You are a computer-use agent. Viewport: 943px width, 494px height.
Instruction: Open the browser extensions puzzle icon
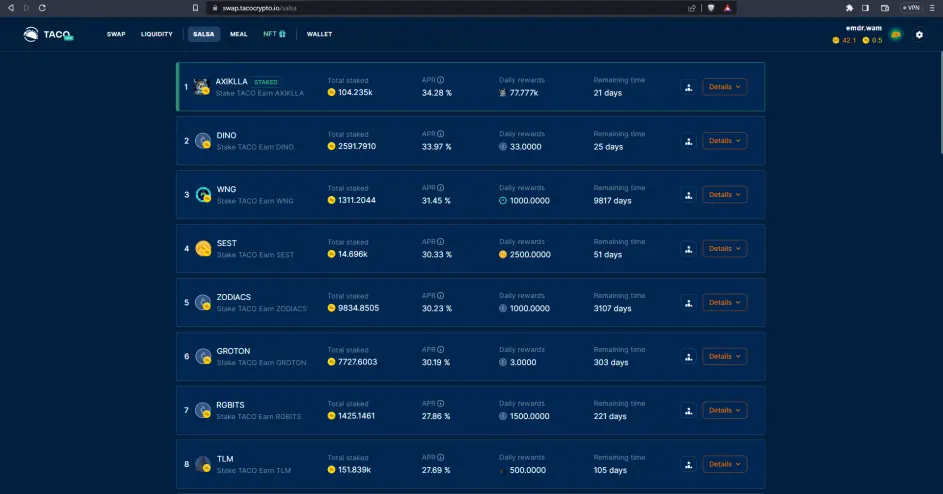coord(849,8)
